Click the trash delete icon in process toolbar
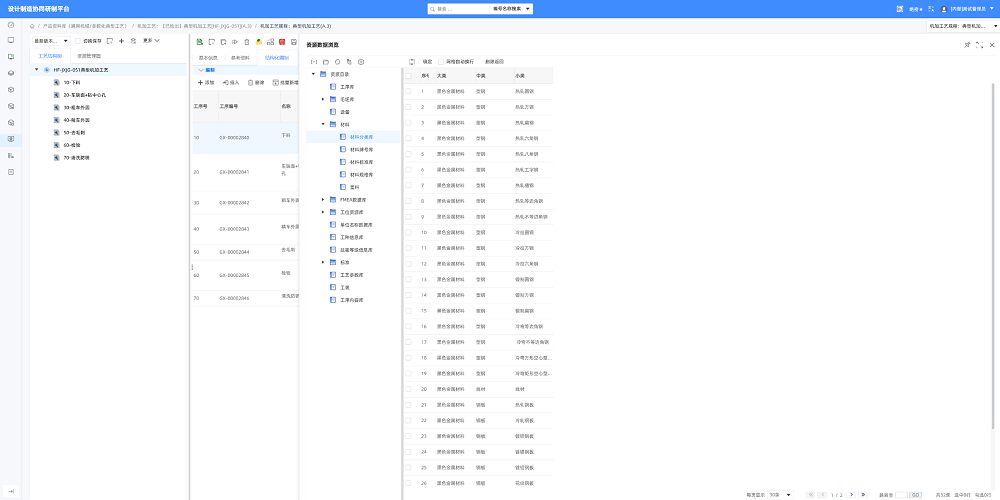Image resolution: width=1000 pixels, height=500 pixels. point(247,42)
